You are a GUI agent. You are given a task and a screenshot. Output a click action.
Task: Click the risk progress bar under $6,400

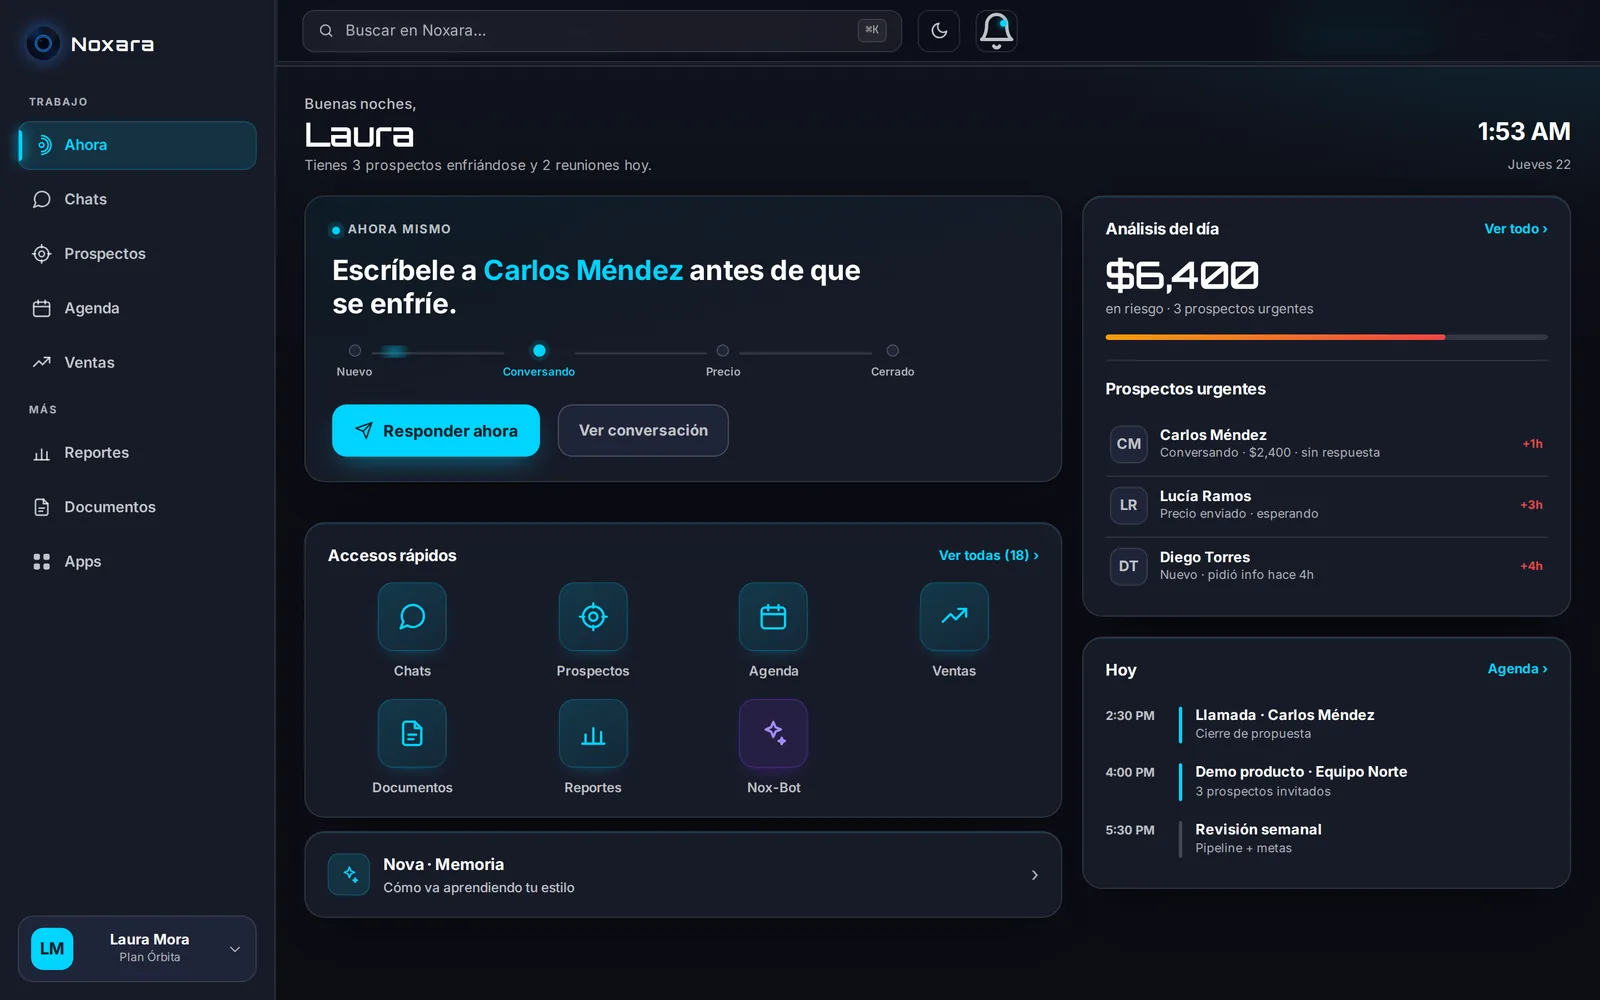tap(1327, 337)
